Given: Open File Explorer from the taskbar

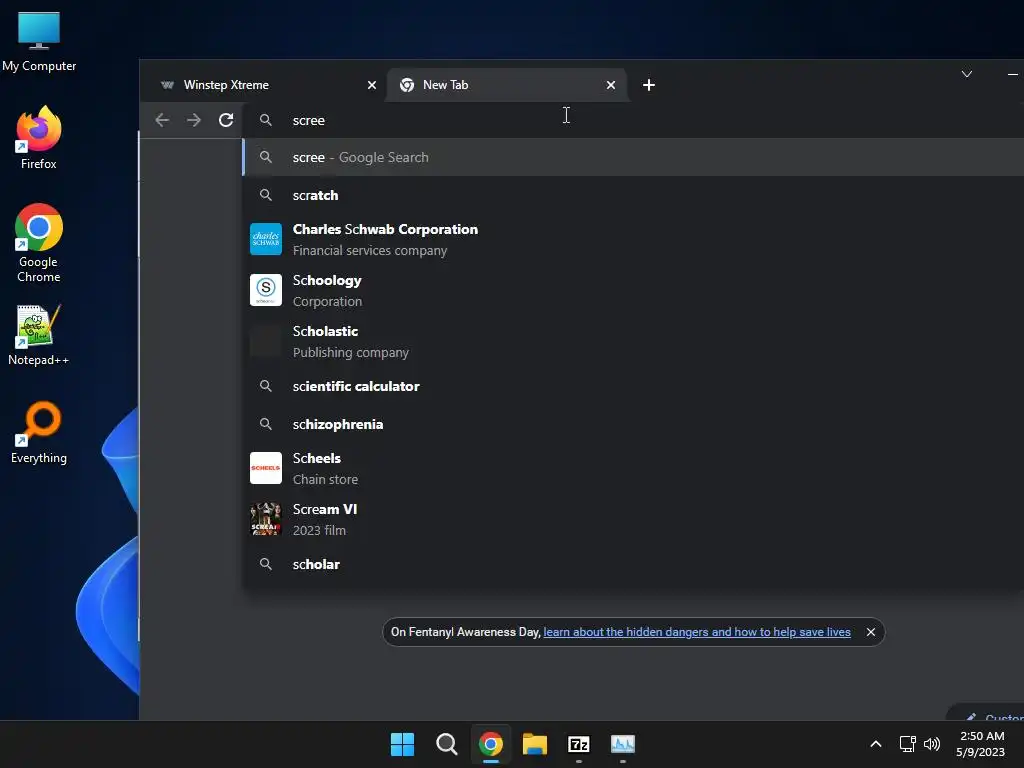Looking at the screenshot, I should (535, 744).
